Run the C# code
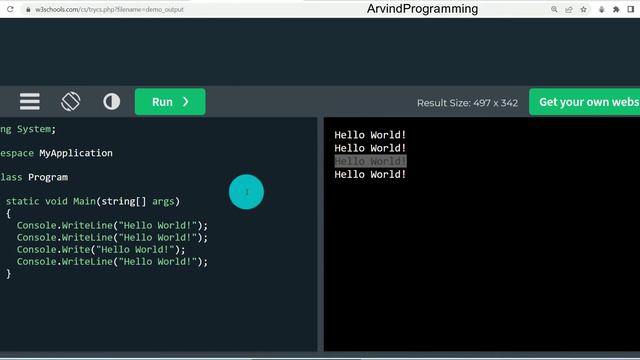Viewport: 640px width, 360px height. [x=170, y=102]
